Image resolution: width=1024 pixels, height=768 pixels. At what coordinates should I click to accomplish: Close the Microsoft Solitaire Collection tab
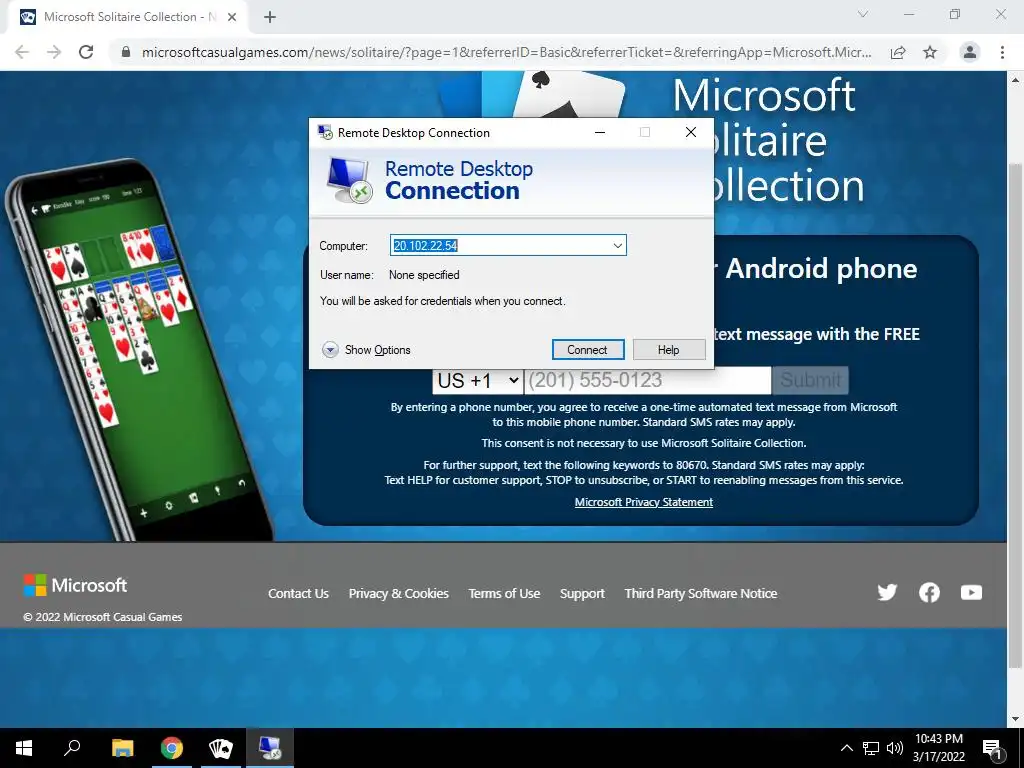pyautogui.click(x=232, y=17)
